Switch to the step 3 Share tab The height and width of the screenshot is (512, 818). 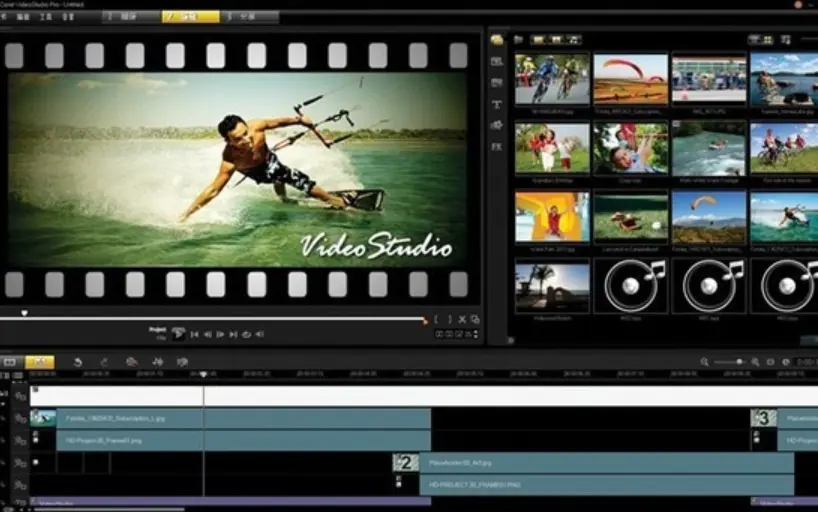(250, 17)
